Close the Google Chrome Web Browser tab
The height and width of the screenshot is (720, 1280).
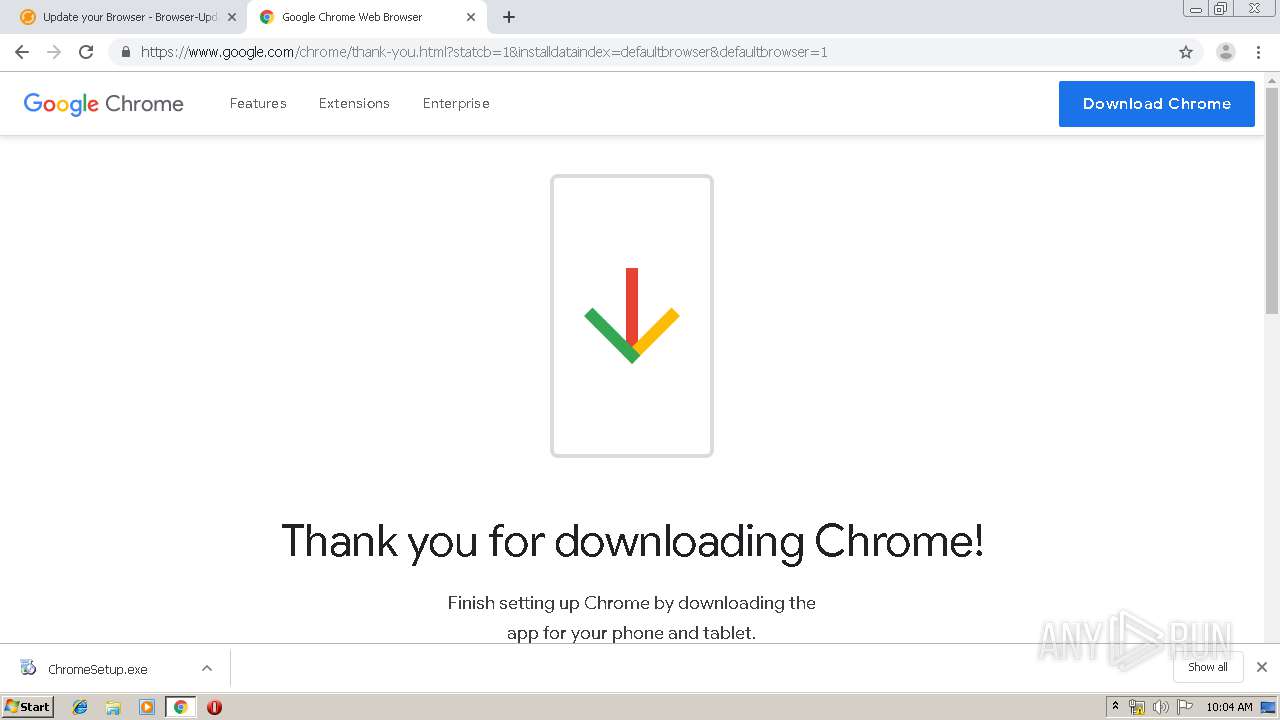click(471, 17)
